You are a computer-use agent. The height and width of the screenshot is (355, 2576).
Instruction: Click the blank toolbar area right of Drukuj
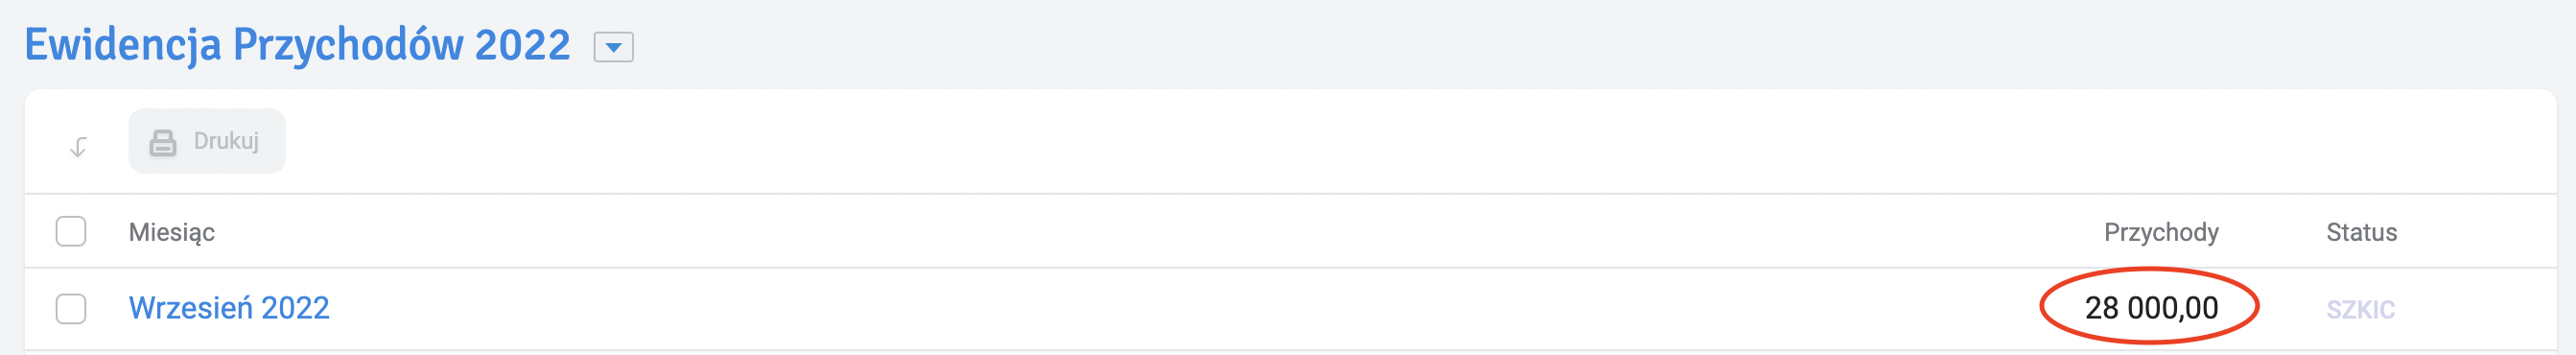coord(1400,141)
